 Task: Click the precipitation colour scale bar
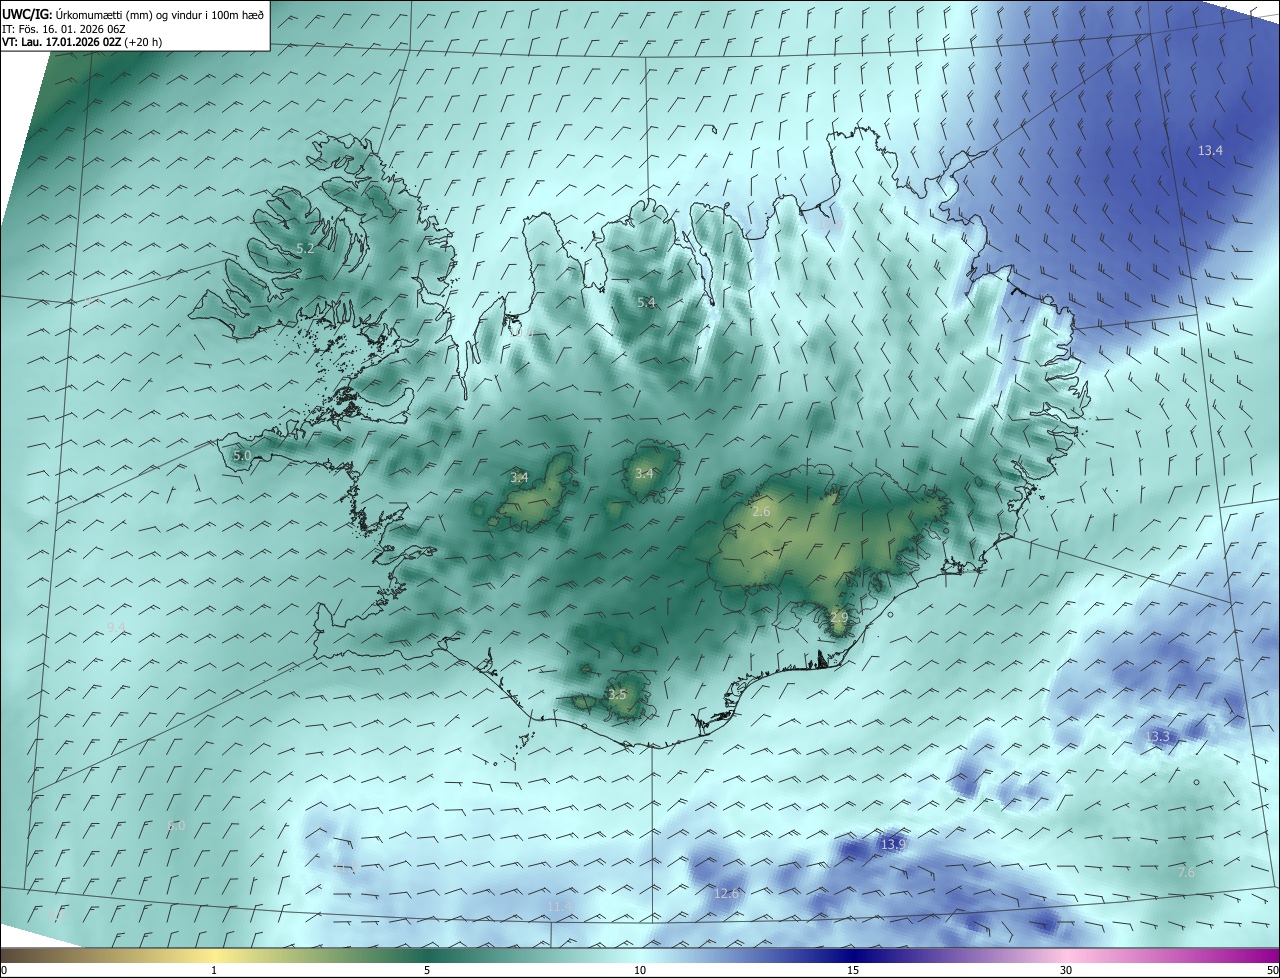[640, 955]
